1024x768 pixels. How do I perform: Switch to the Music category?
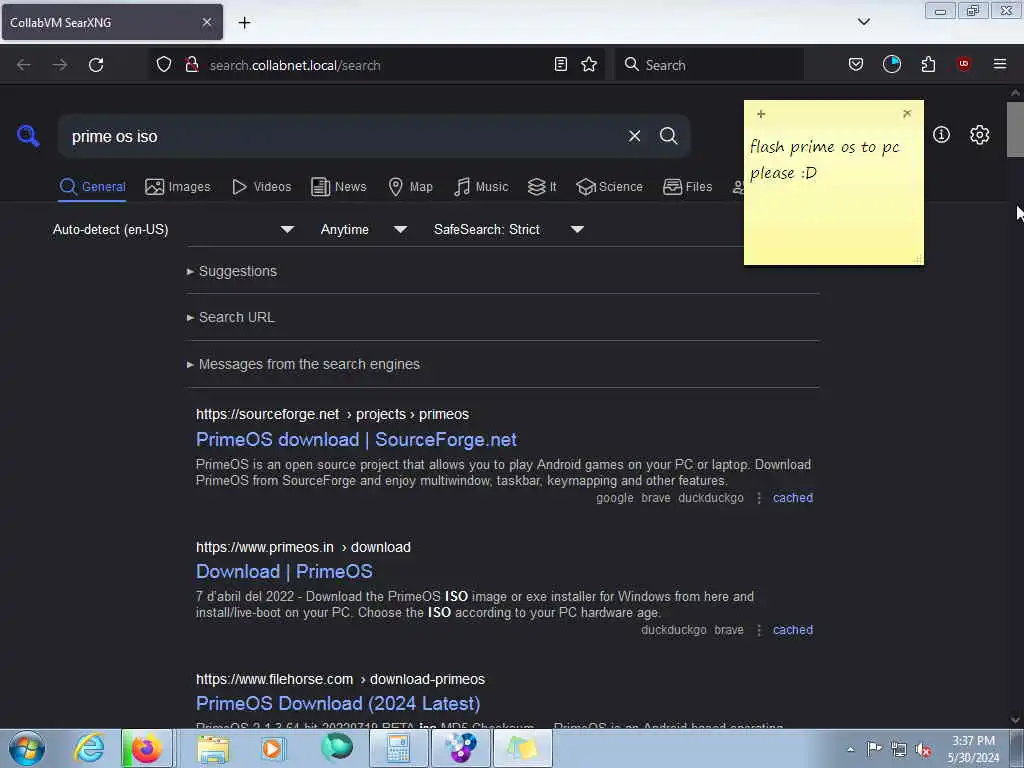pos(481,187)
